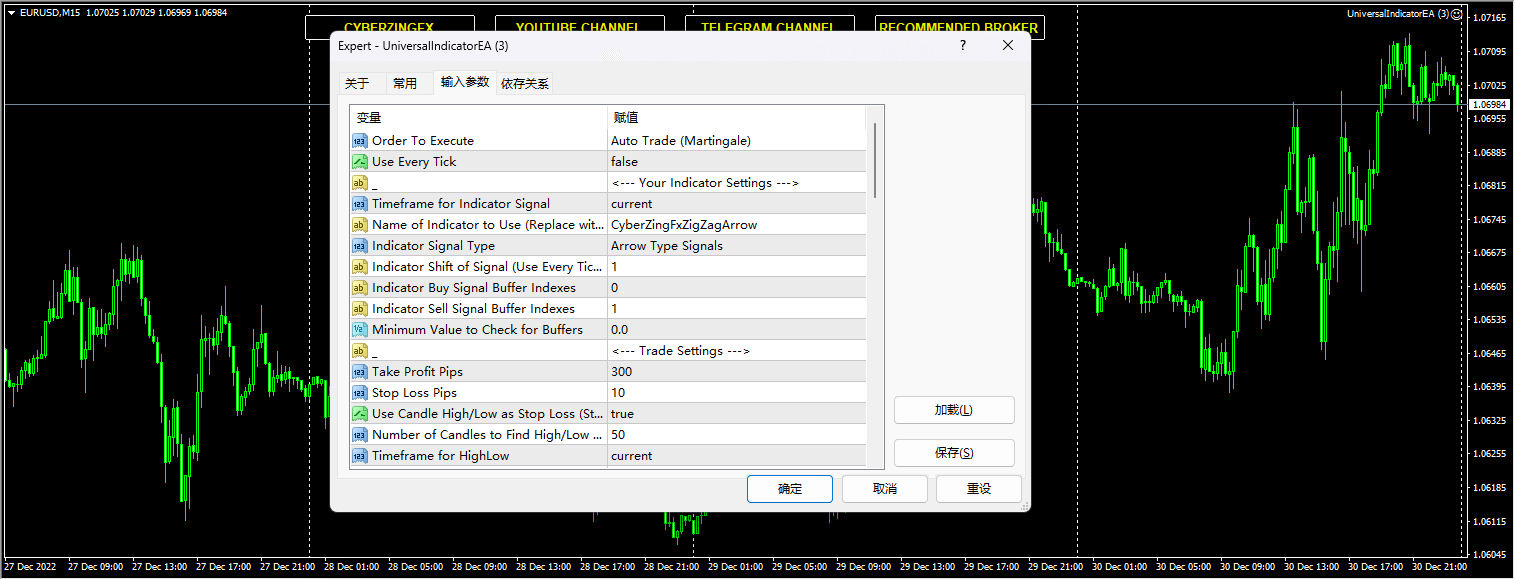Click the icon beside Stop Loss Pips
Screen dimensions: 1515x580
[359, 393]
